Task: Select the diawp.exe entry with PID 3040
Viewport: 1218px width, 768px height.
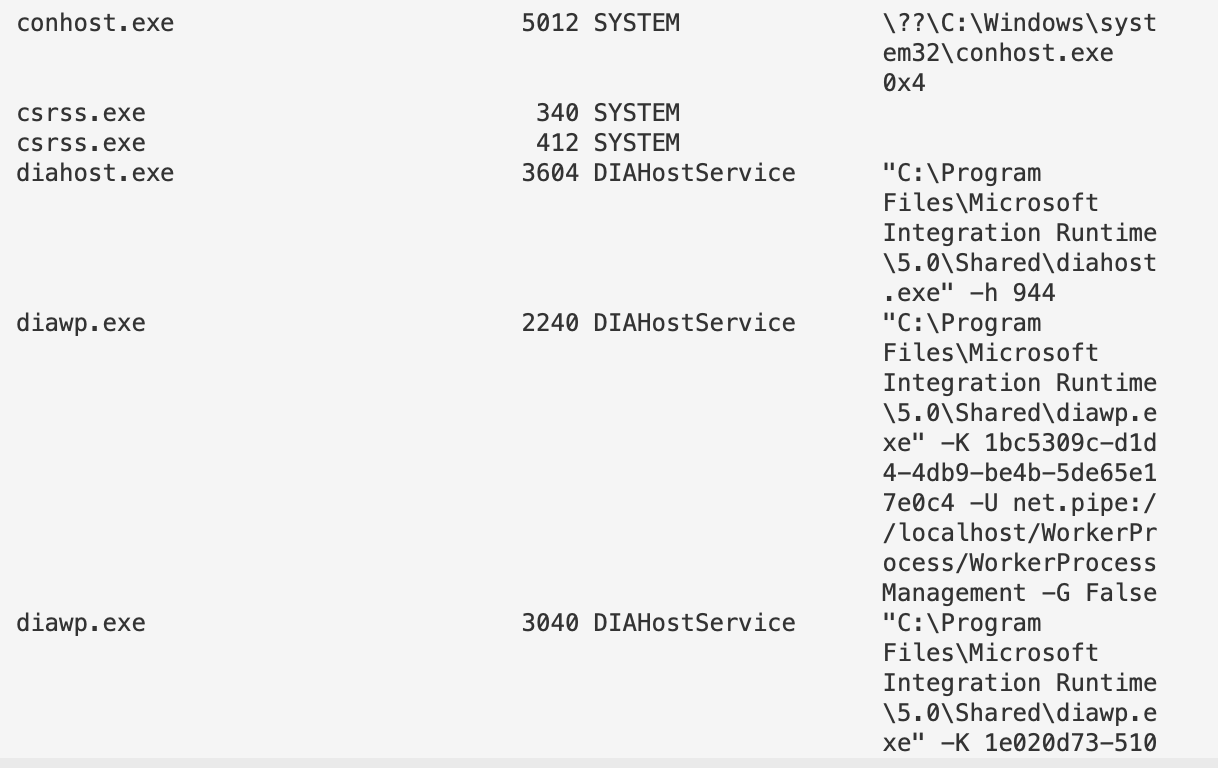Action: (x=81, y=623)
